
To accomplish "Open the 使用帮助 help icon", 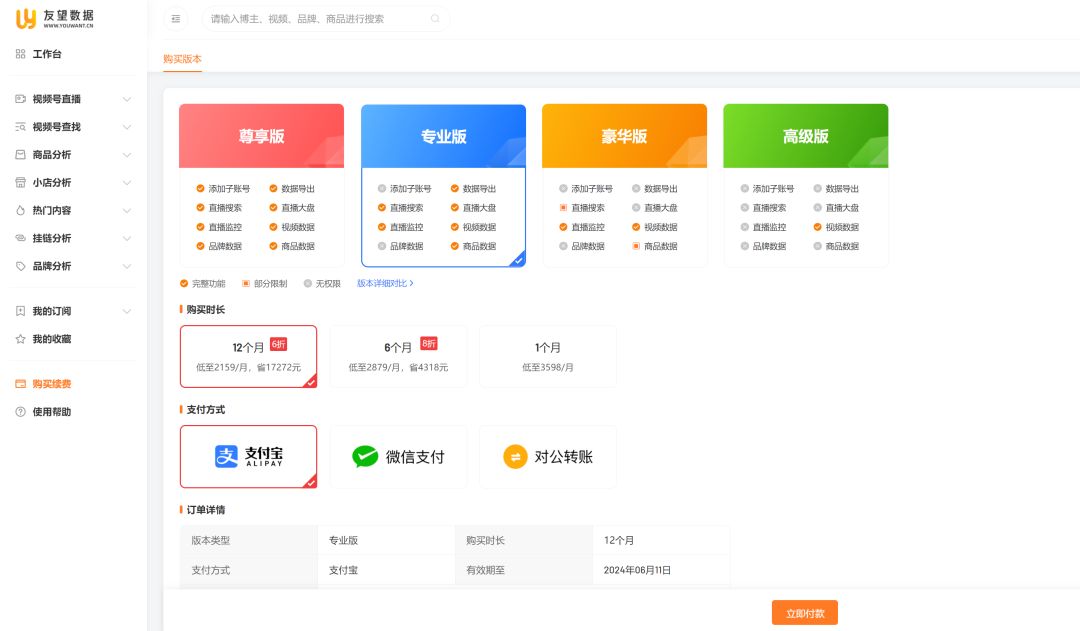I will [21, 411].
